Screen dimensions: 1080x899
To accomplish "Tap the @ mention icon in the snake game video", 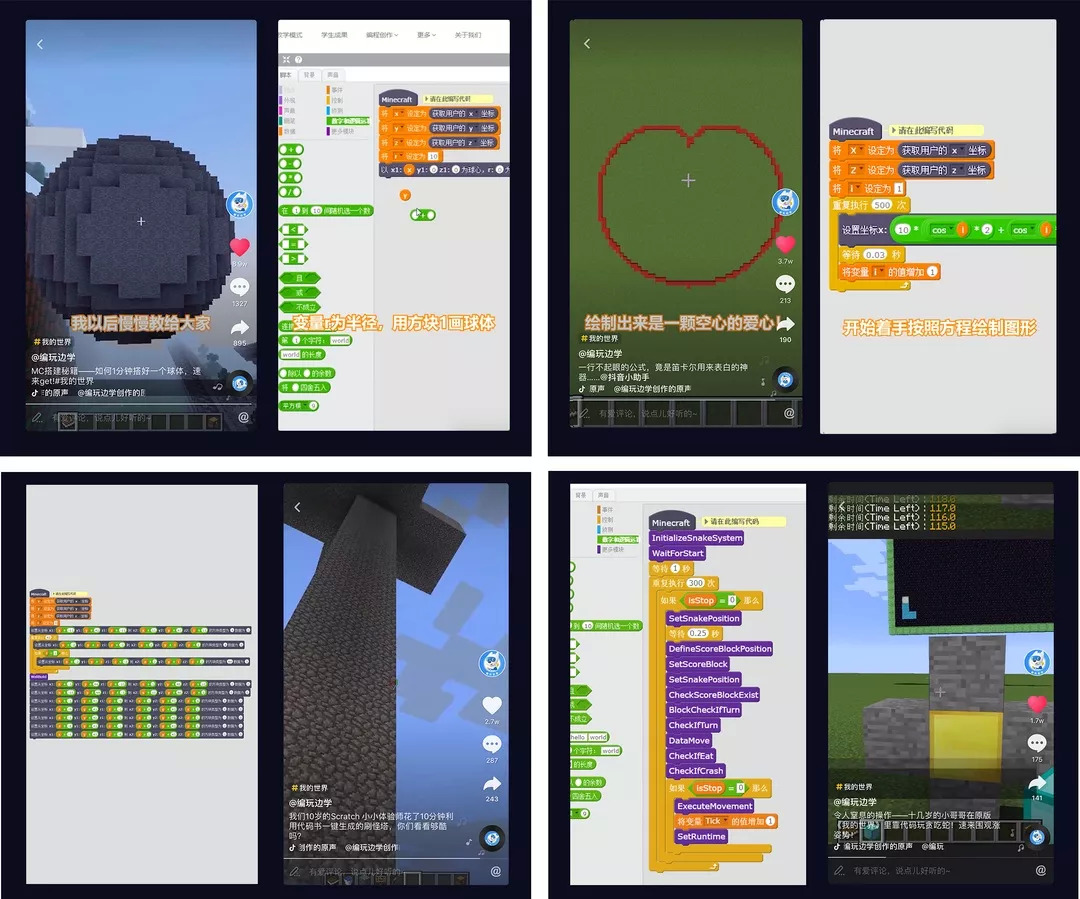I will pyautogui.click(x=1041, y=870).
